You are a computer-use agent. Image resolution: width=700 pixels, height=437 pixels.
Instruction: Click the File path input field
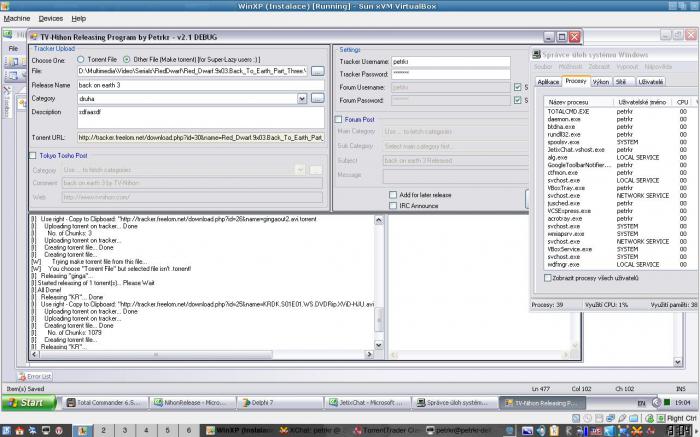192,71
